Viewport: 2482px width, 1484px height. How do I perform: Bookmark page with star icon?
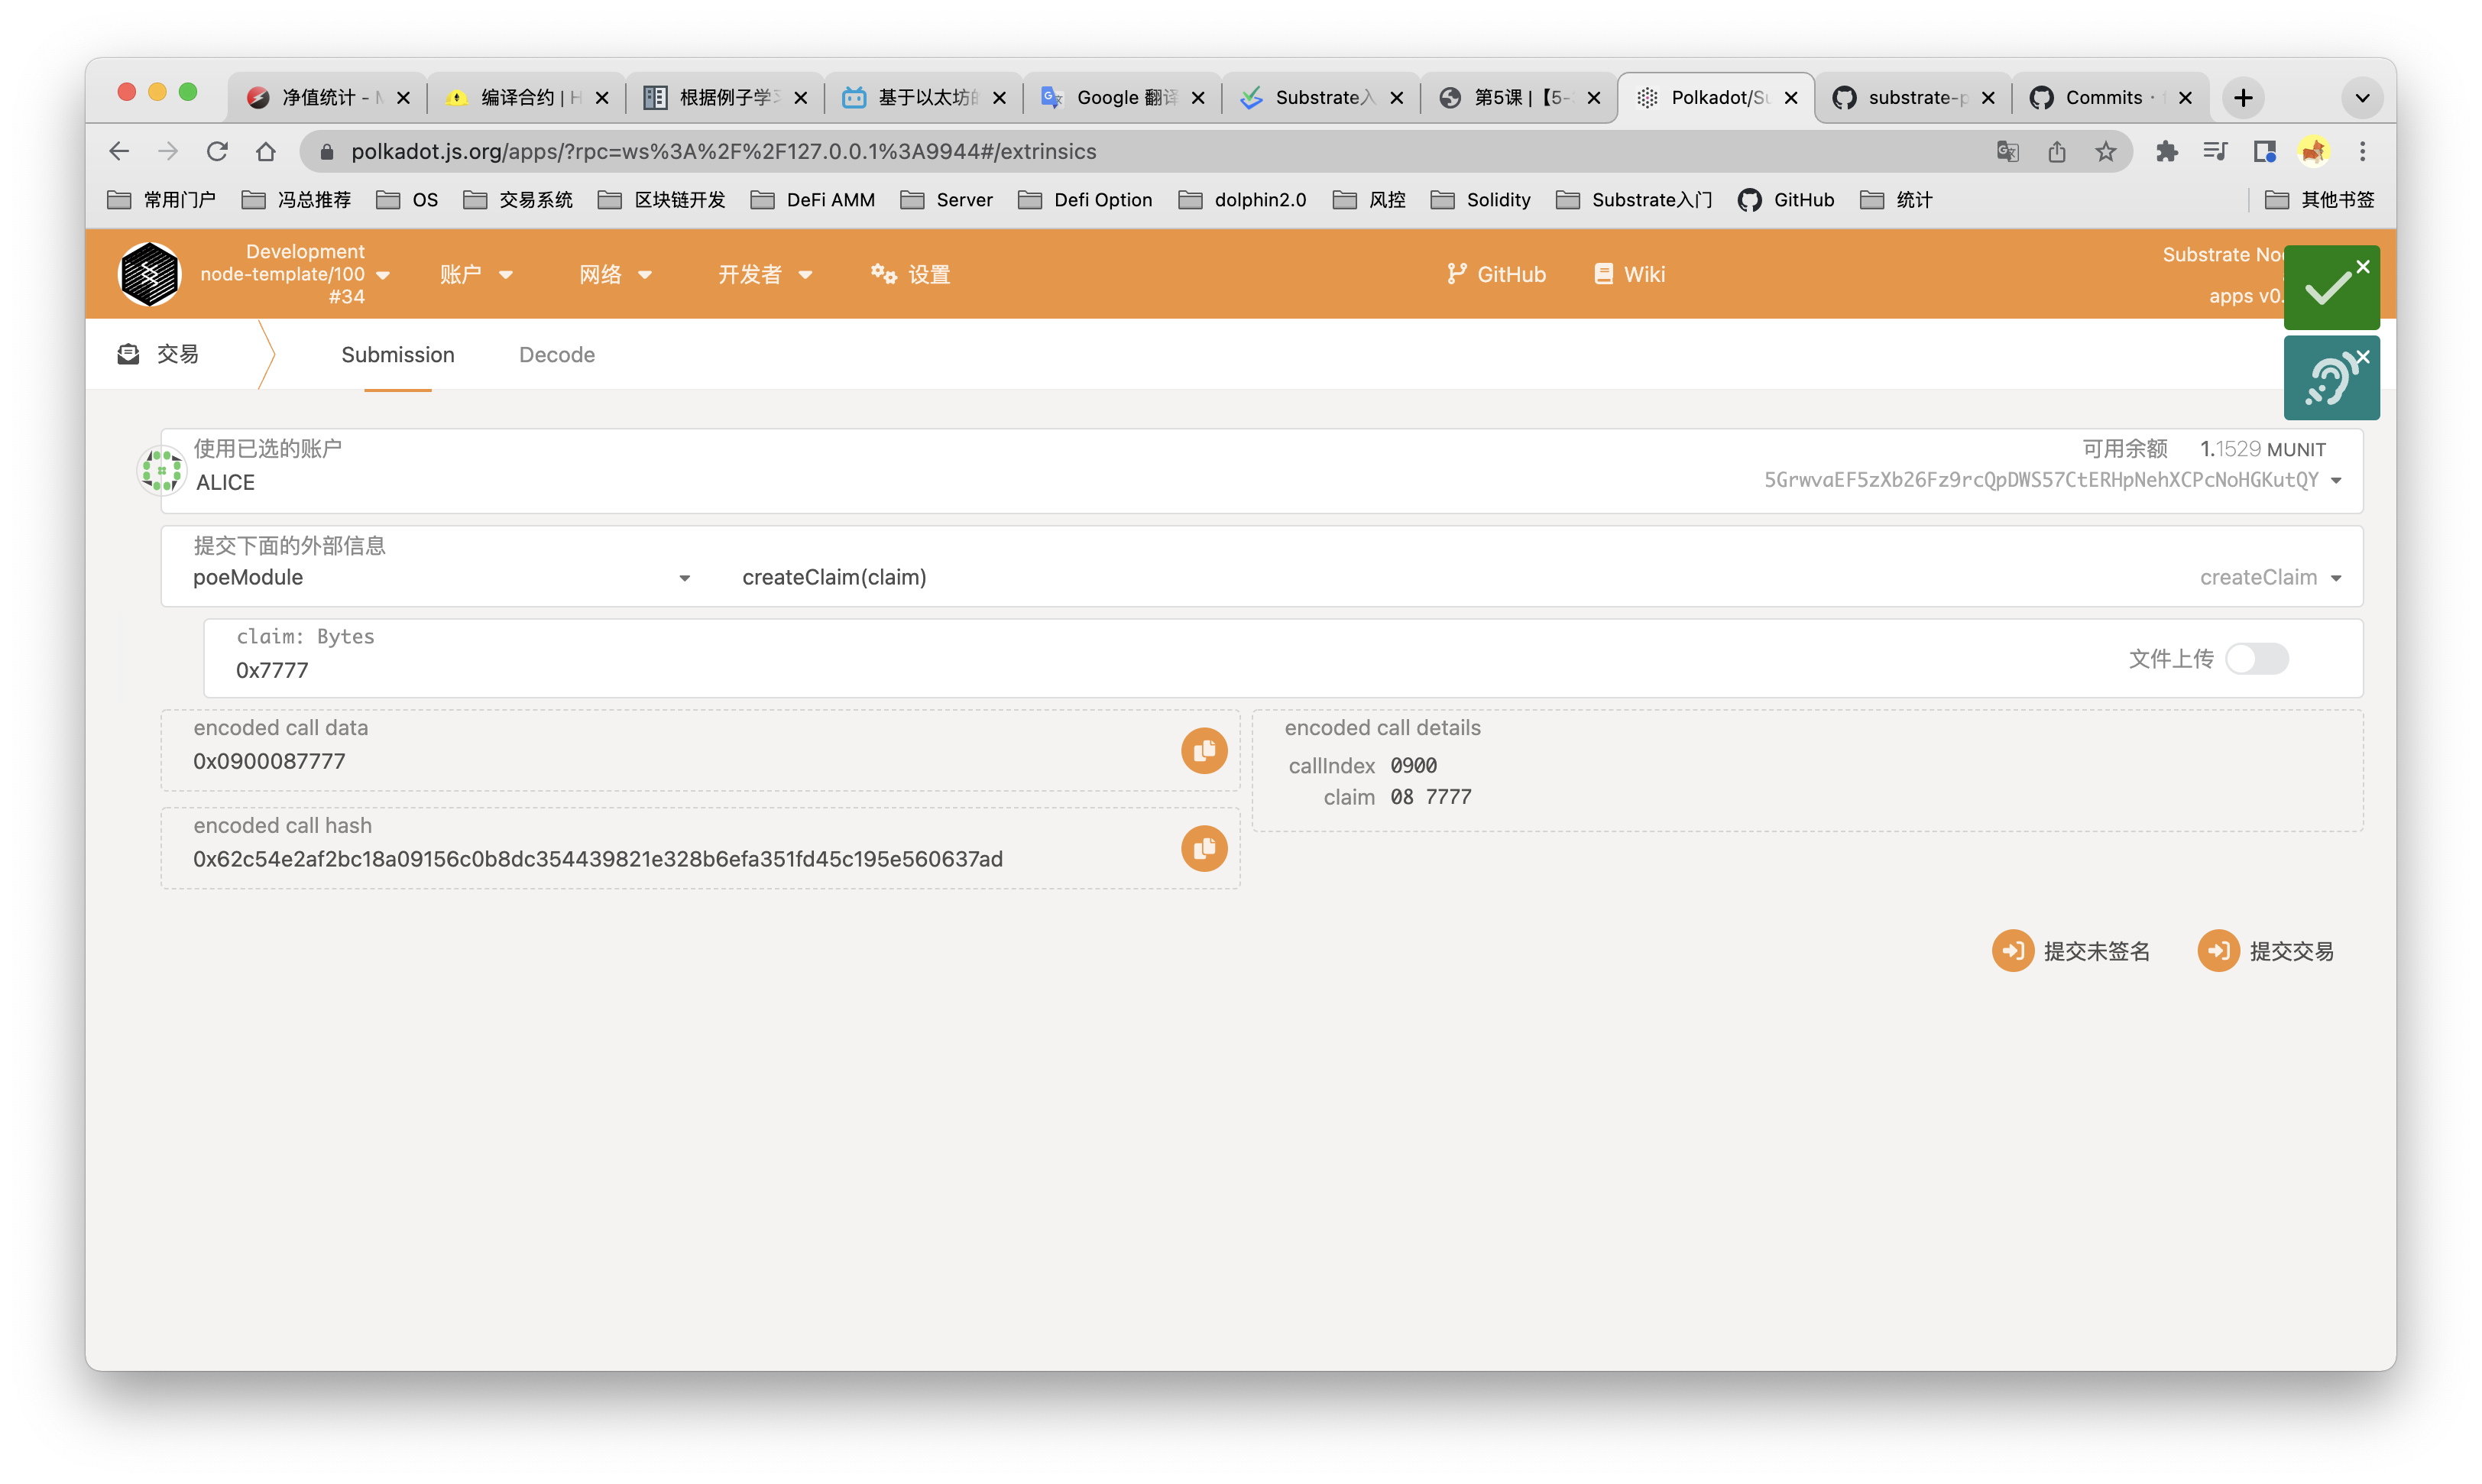(x=2105, y=151)
